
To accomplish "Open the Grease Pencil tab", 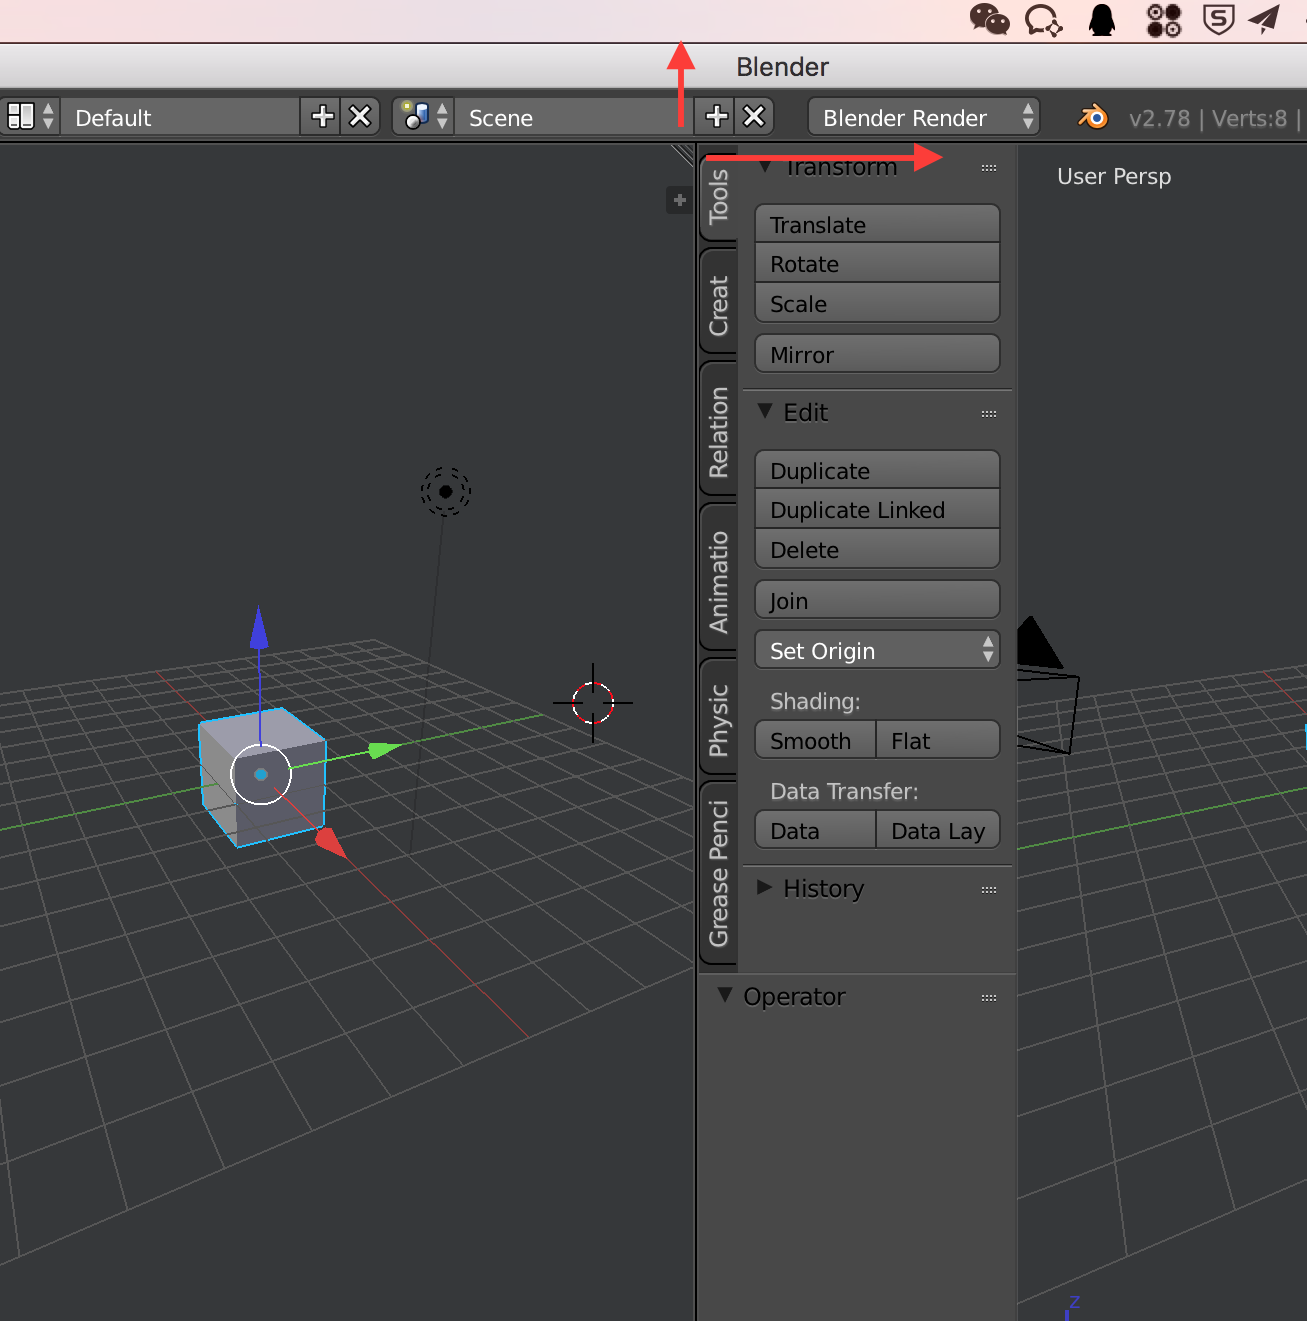I will pos(719,873).
